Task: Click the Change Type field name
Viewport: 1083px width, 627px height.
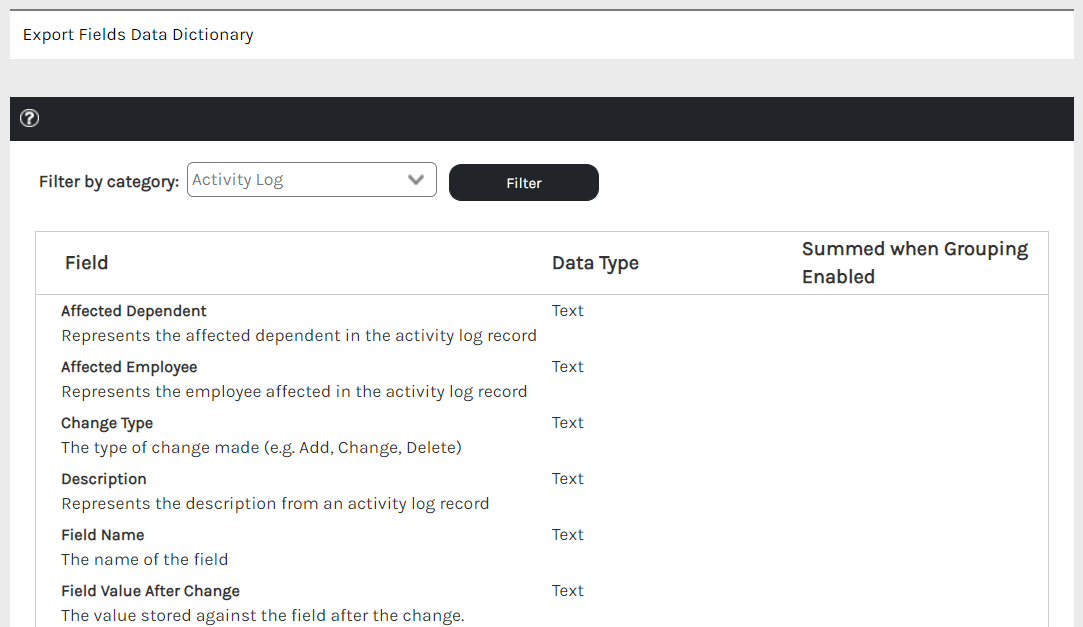Action: (x=107, y=423)
